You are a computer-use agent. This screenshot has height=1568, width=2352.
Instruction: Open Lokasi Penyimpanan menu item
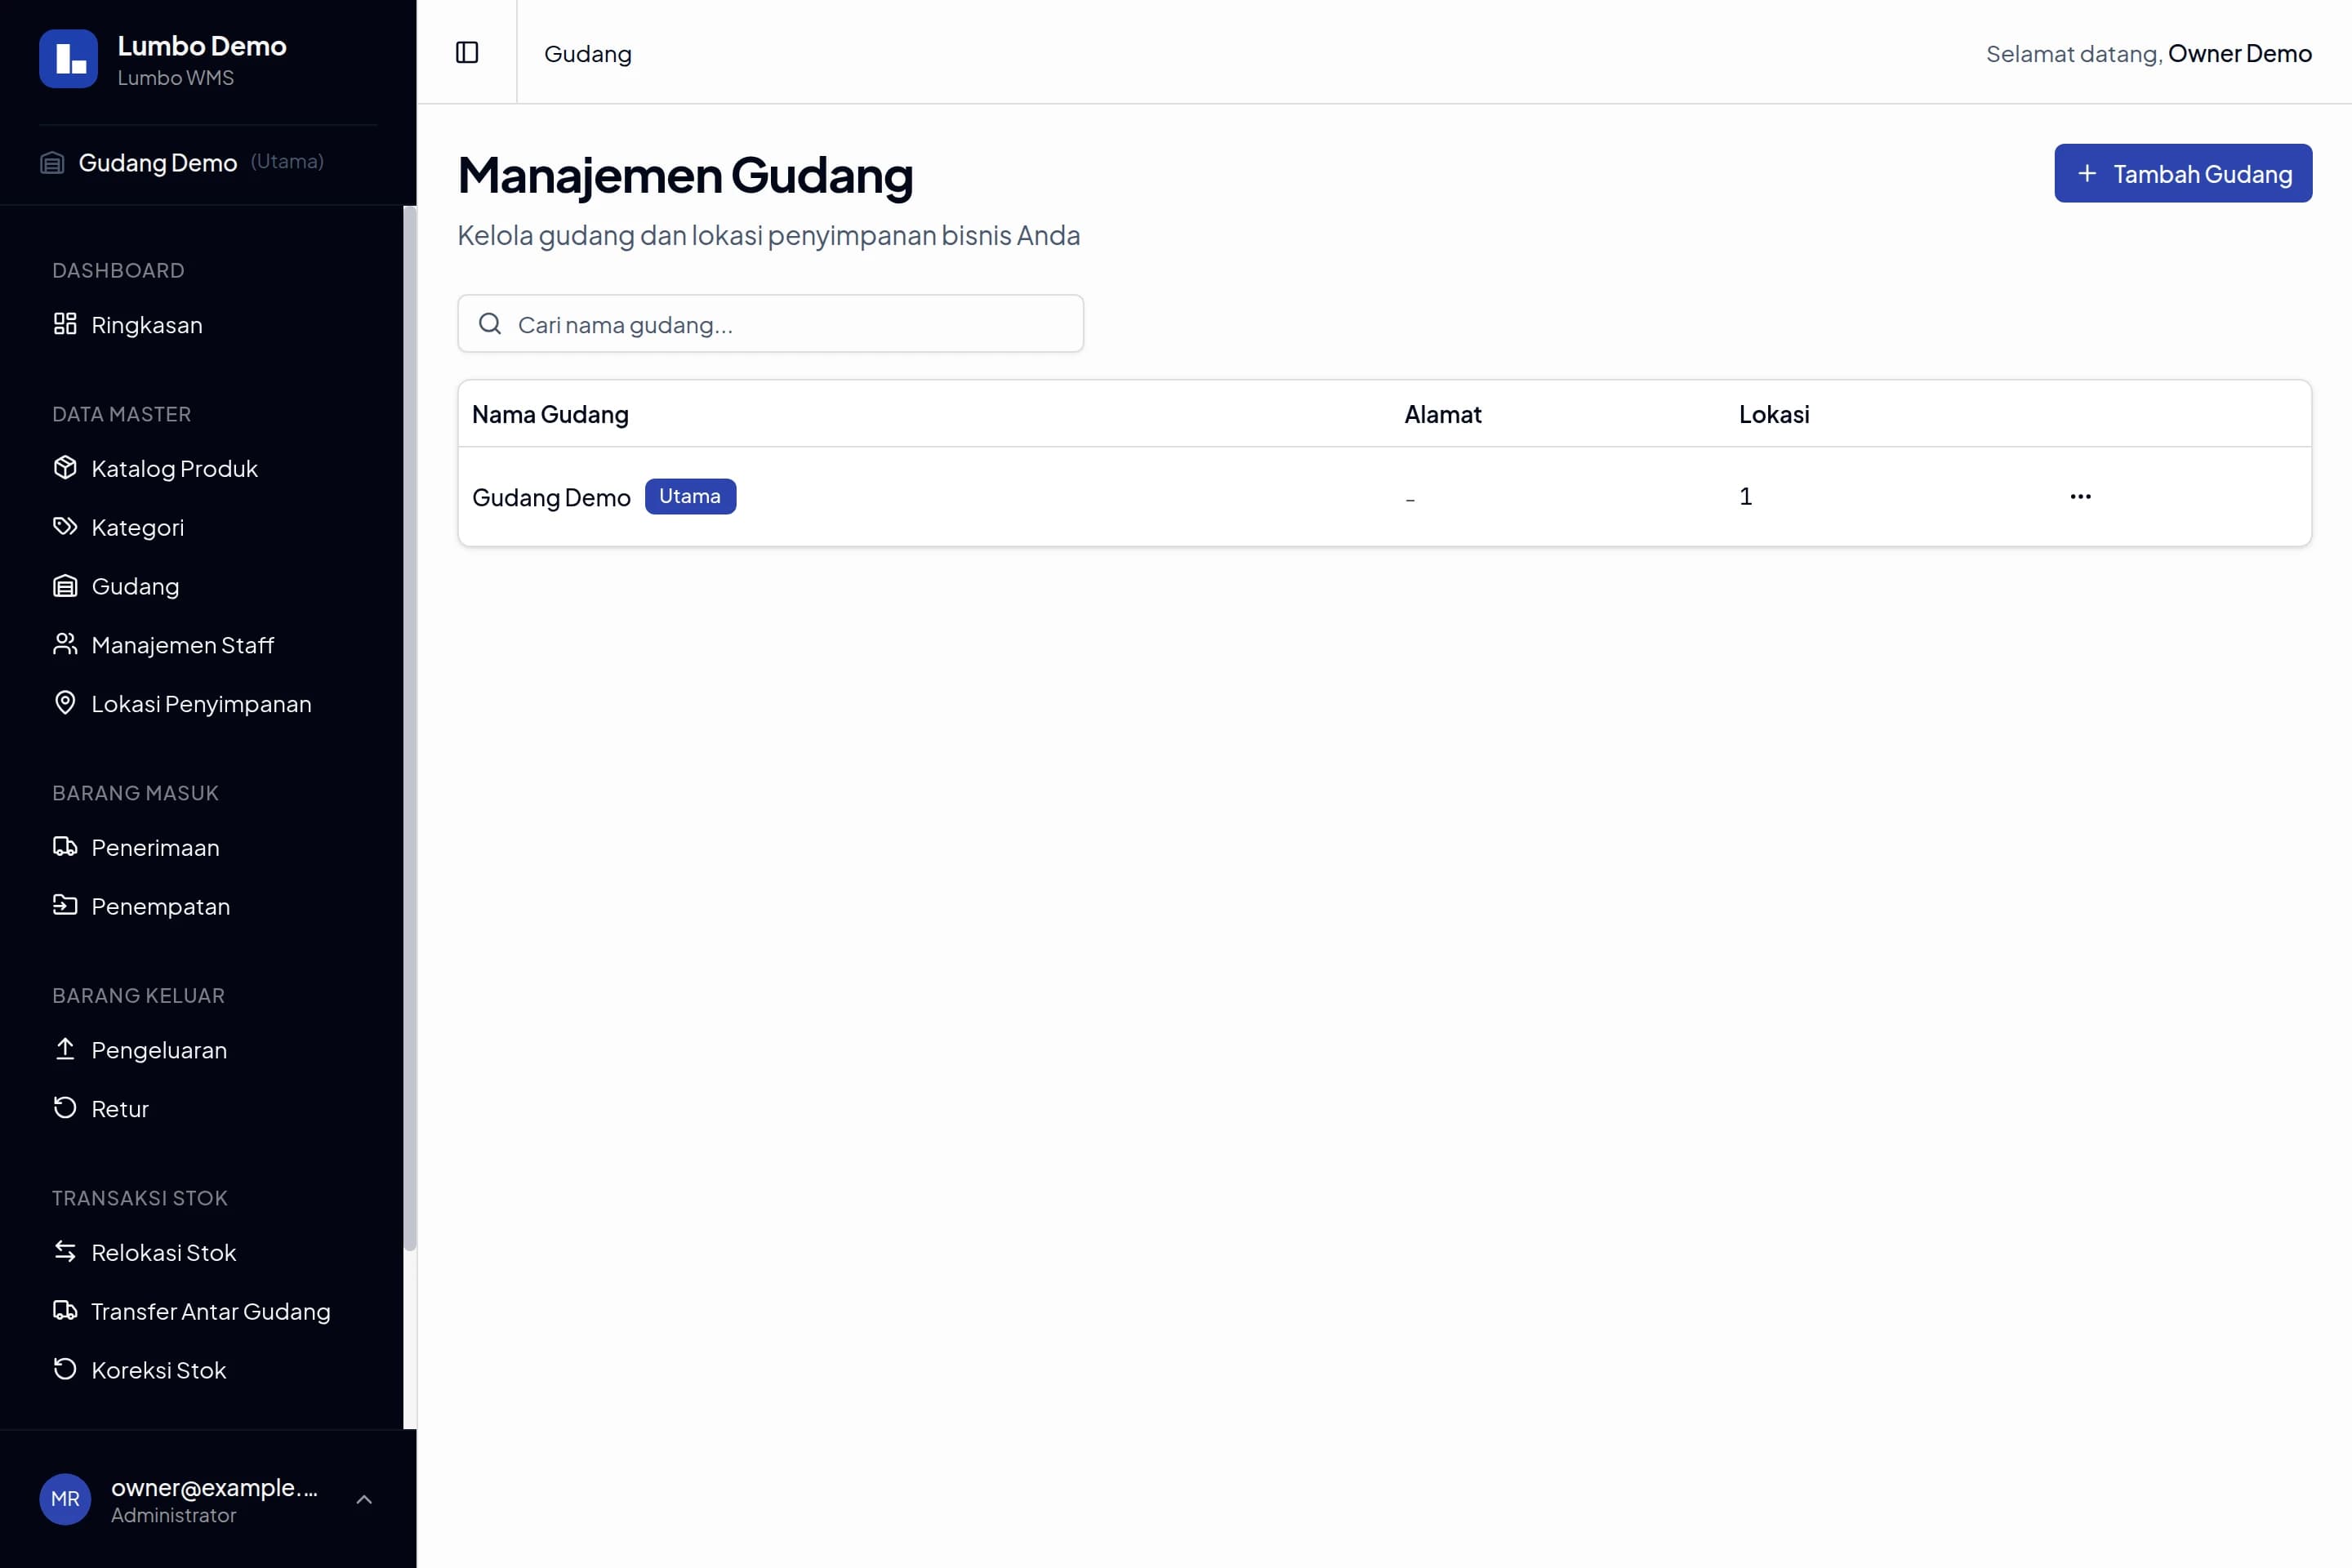pyautogui.click(x=208, y=704)
